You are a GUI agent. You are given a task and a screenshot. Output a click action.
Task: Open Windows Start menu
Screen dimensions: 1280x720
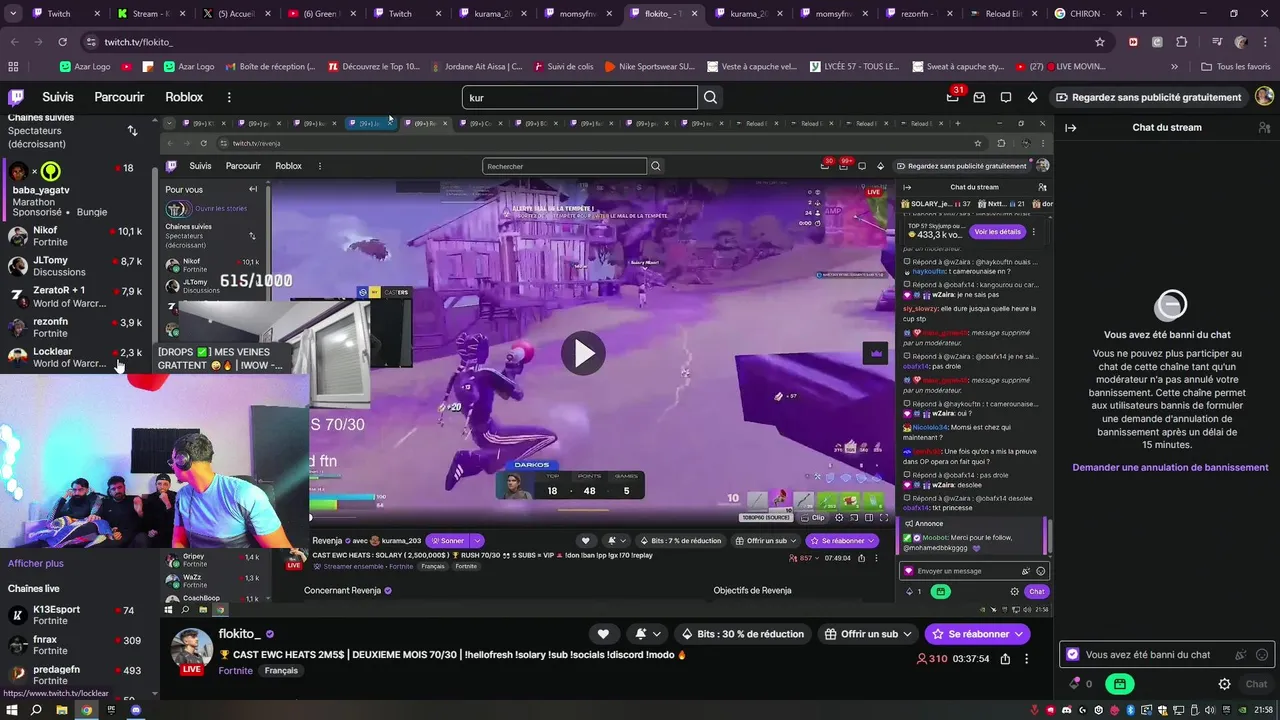pyautogui.click(x=11, y=710)
